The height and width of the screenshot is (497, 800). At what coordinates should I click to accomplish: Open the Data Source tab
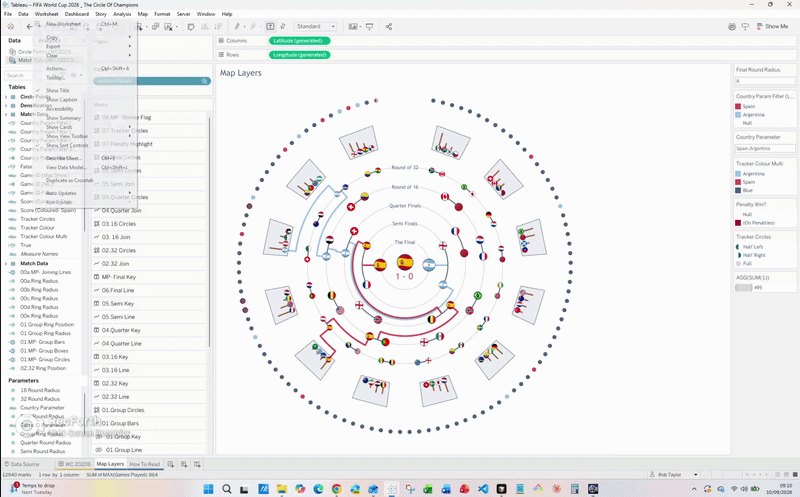[21, 464]
